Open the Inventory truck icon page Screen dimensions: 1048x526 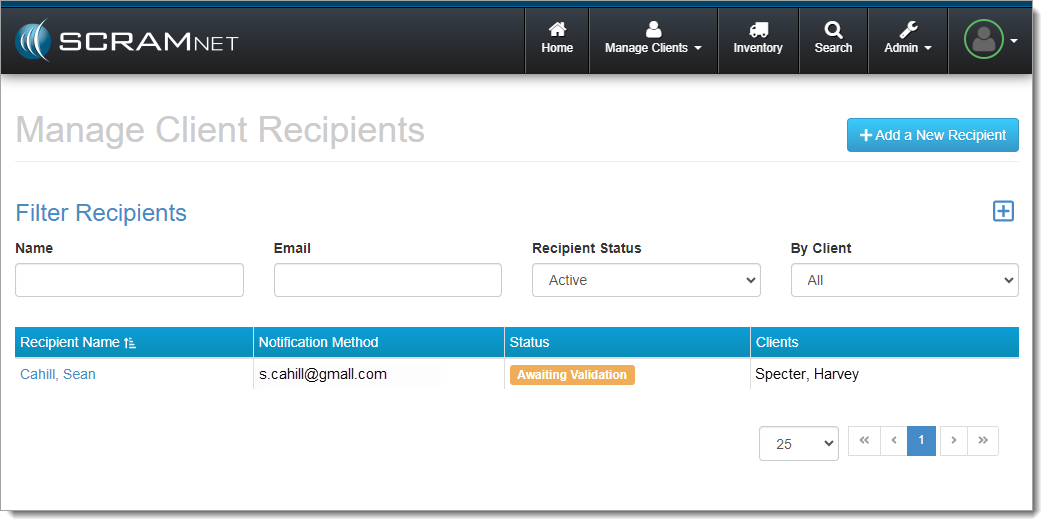pyautogui.click(x=758, y=39)
